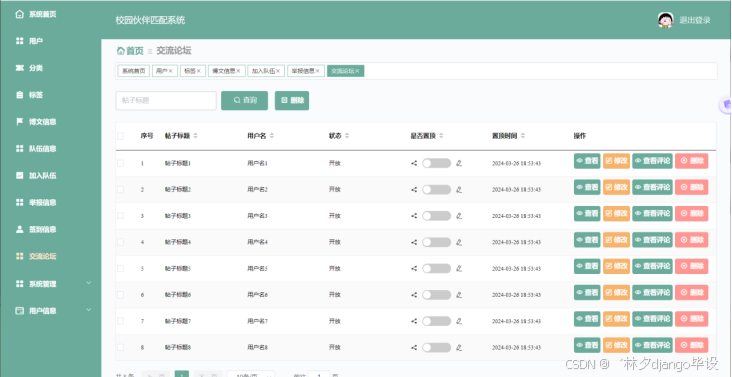Check the select-all checkbox in table header
Image resolution: width=732 pixels, height=377 pixels.
click(120, 136)
